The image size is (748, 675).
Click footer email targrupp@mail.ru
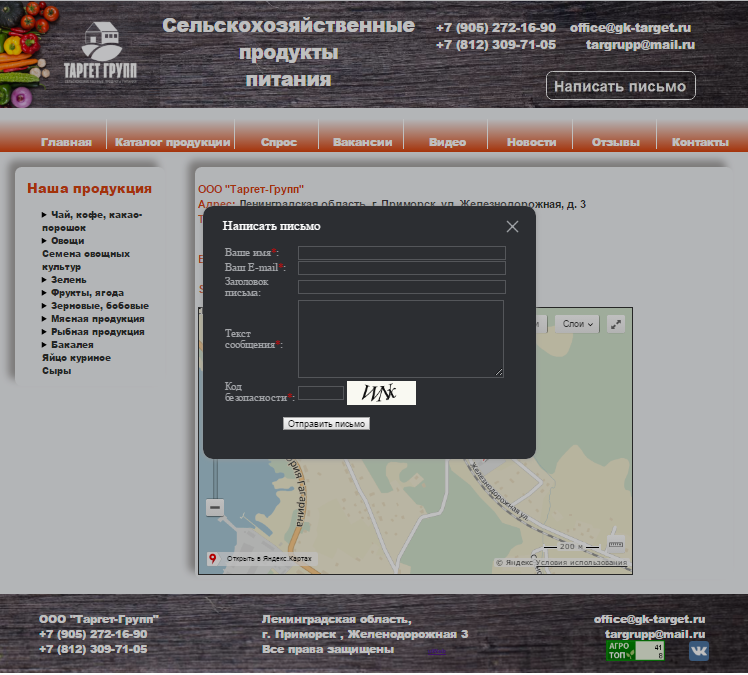tap(655, 634)
